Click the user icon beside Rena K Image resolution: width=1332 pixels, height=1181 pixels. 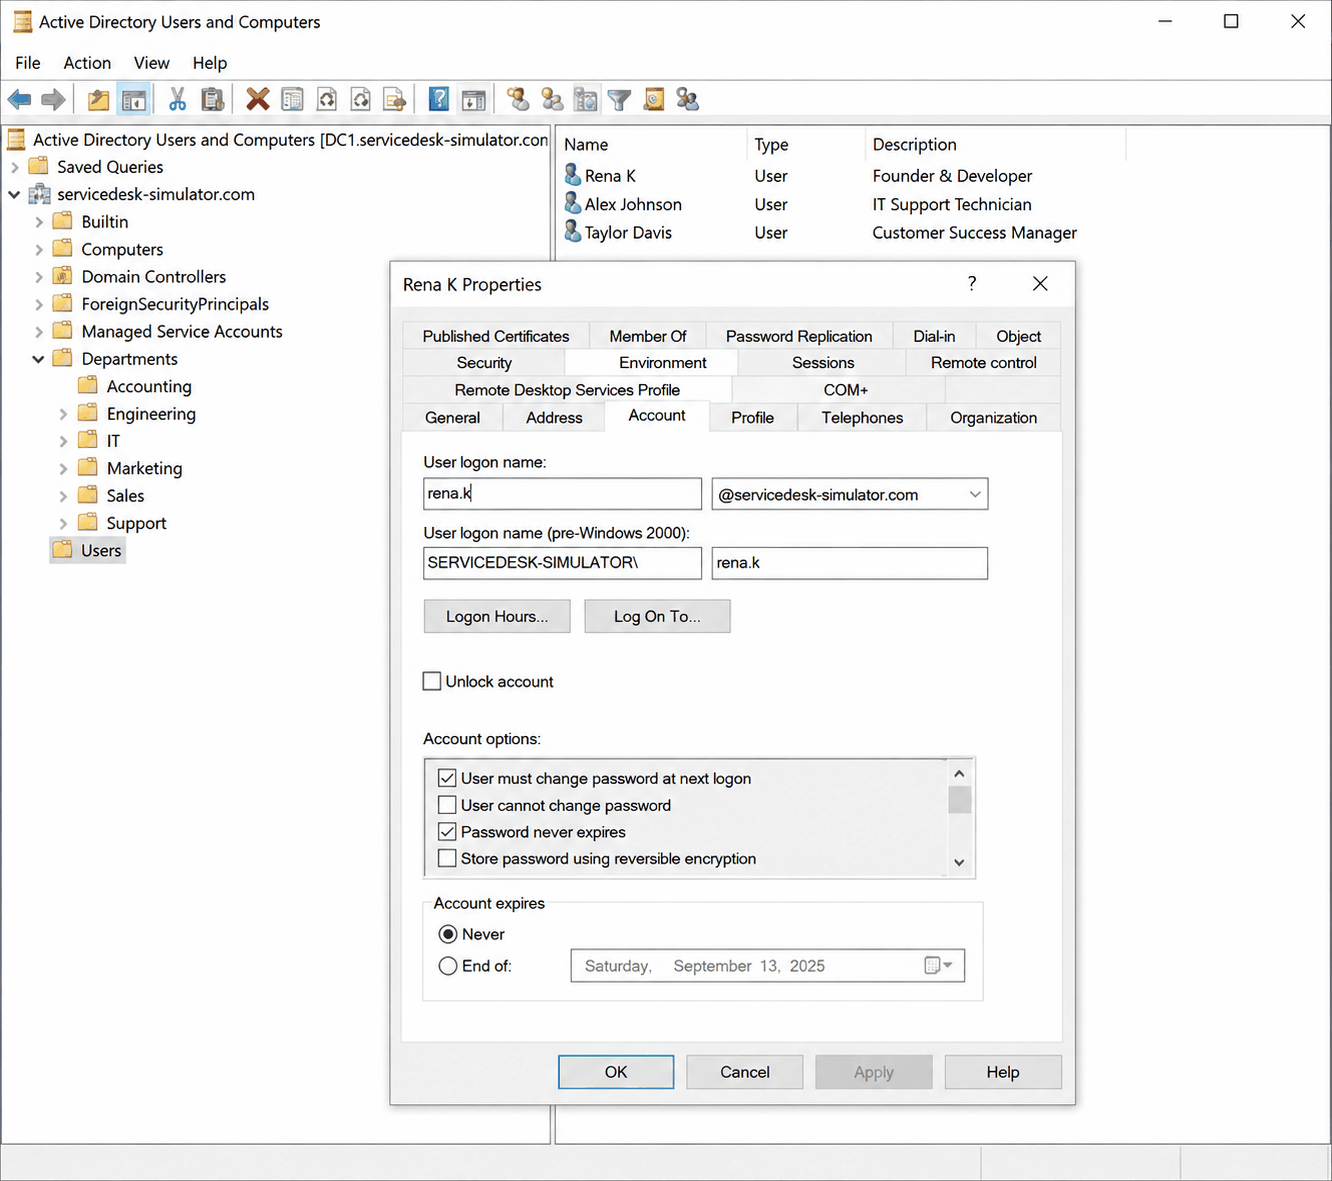coord(573,175)
